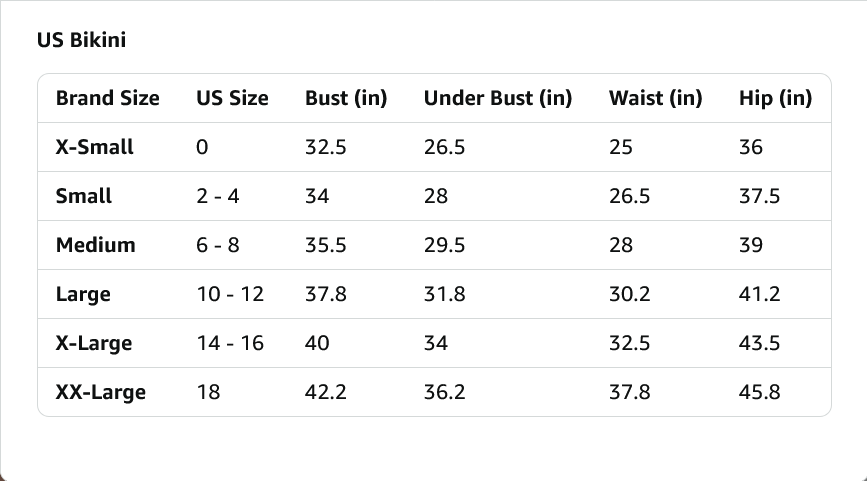This screenshot has width=867, height=481.
Task: Select the Medium row label
Action: pos(96,245)
